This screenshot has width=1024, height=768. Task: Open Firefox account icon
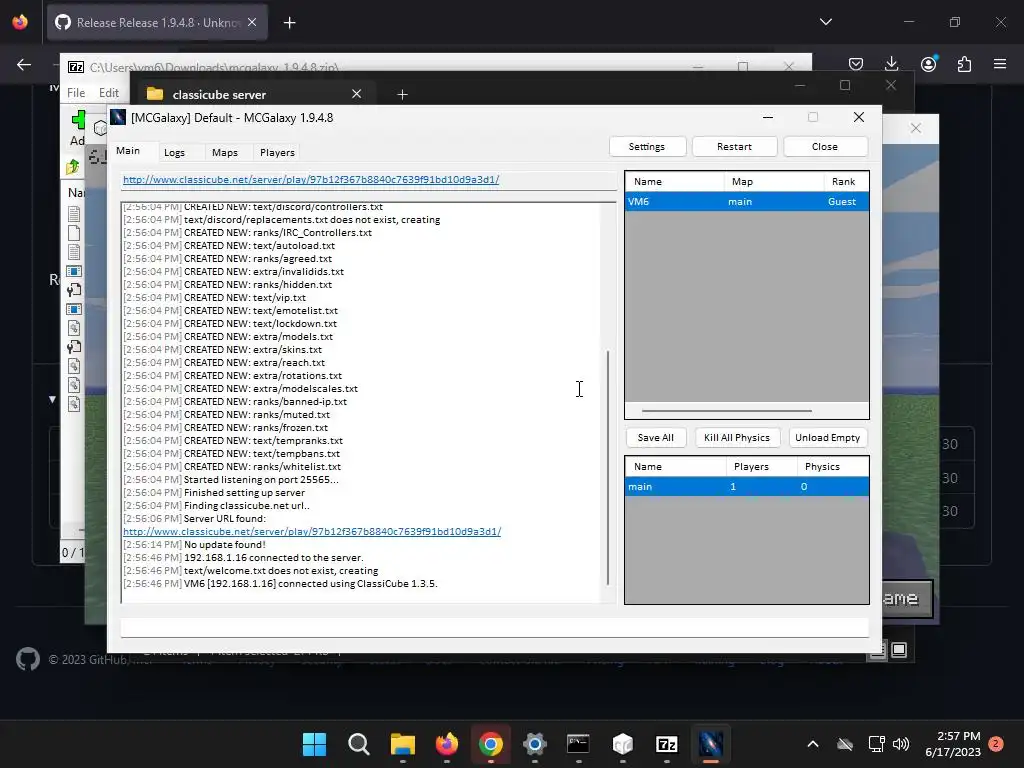928,64
